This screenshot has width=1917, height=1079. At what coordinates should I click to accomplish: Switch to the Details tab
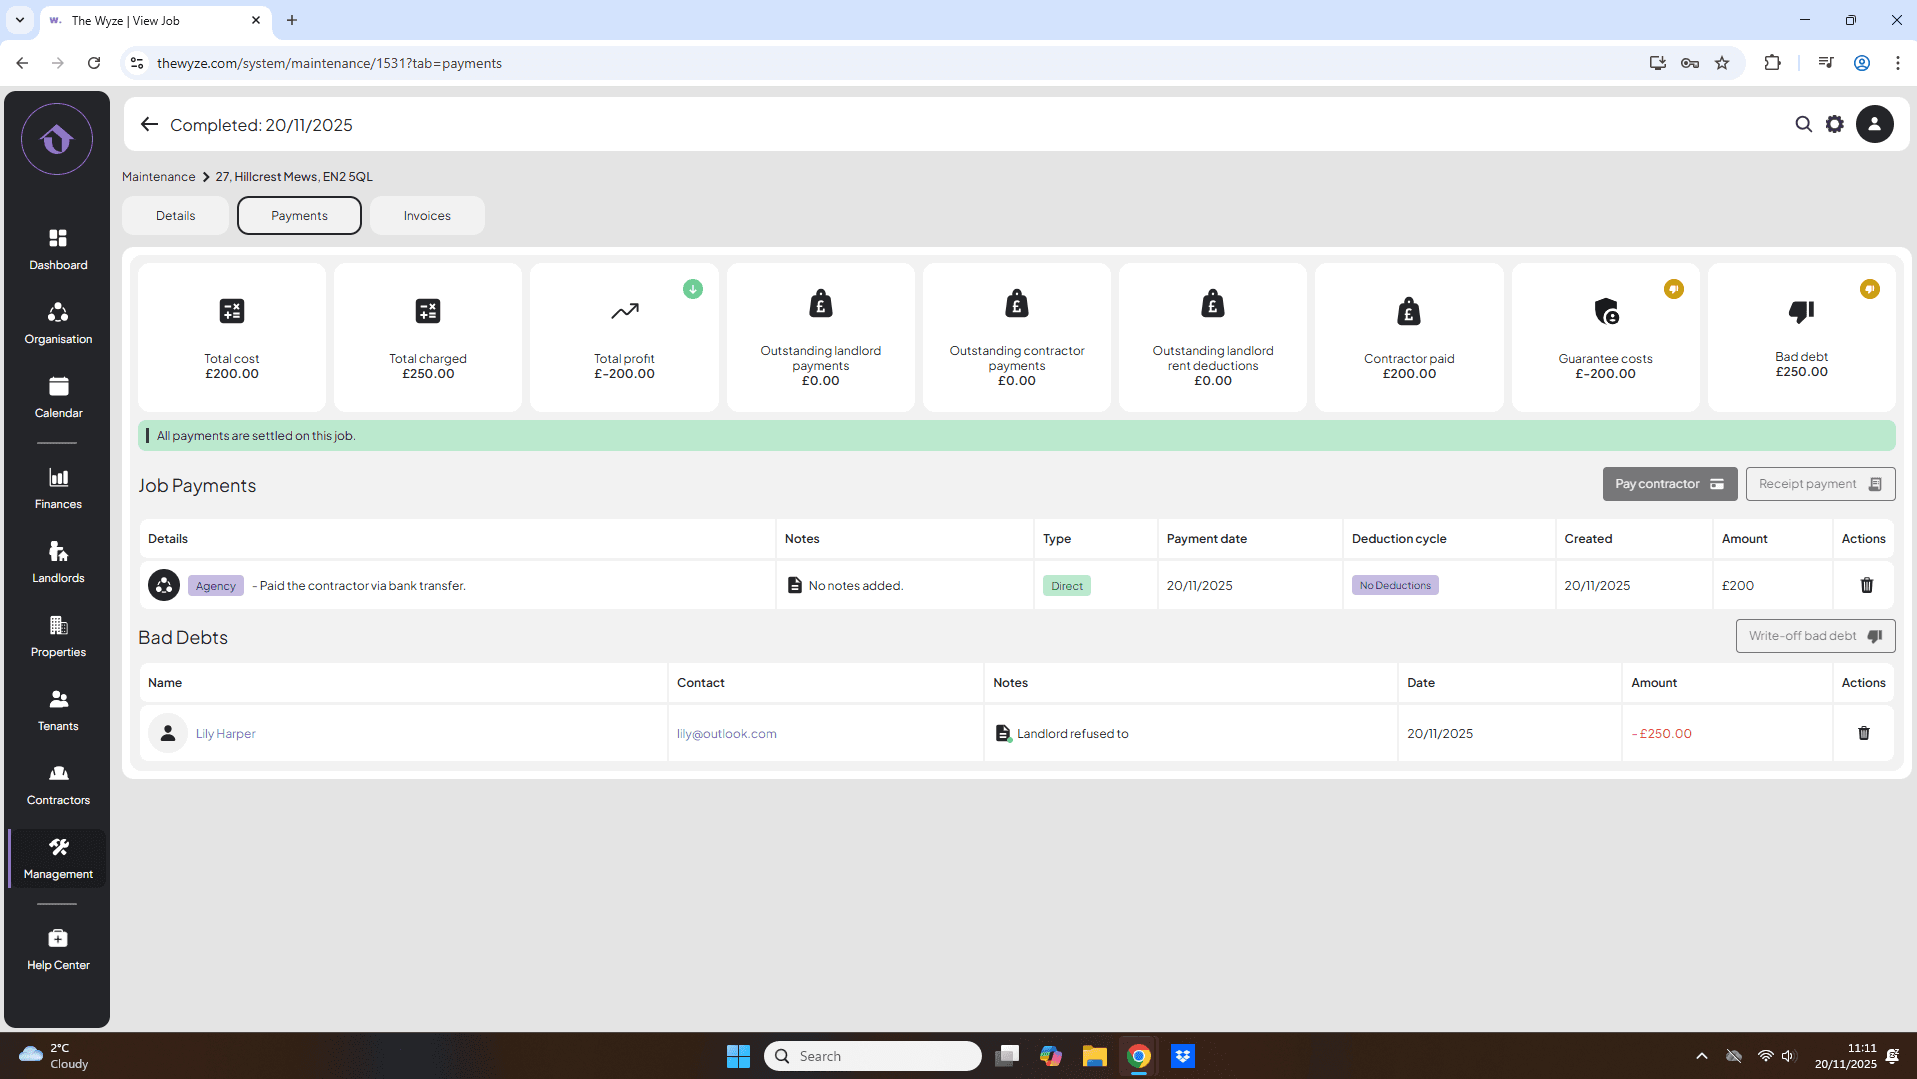[175, 215]
